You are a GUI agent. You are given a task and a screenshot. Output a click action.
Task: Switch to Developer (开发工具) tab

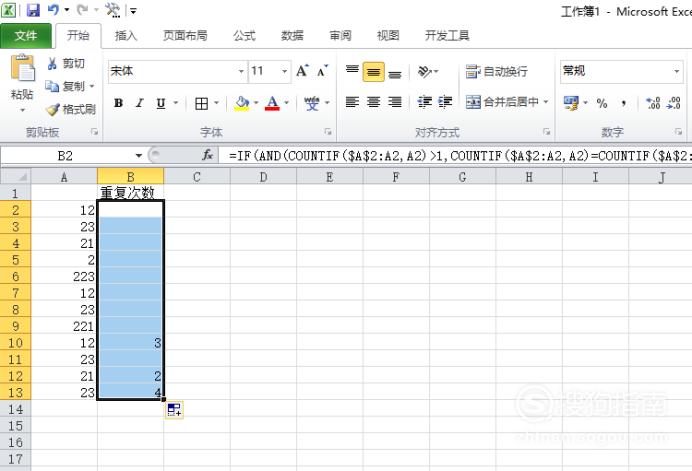(447, 36)
